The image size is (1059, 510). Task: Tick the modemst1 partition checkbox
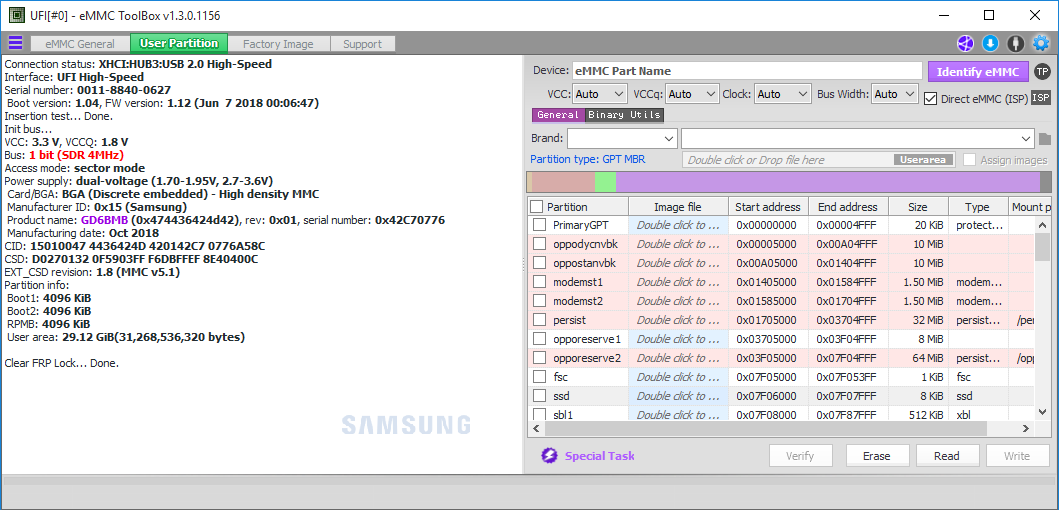pos(539,282)
